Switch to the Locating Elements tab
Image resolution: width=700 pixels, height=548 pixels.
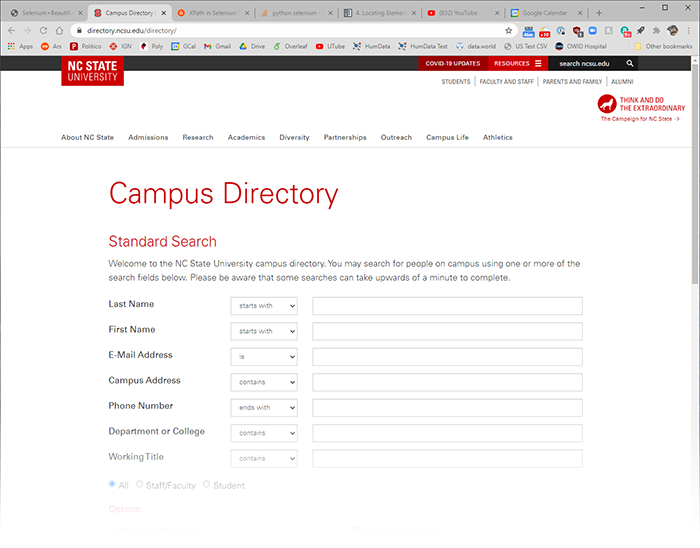(x=380, y=13)
